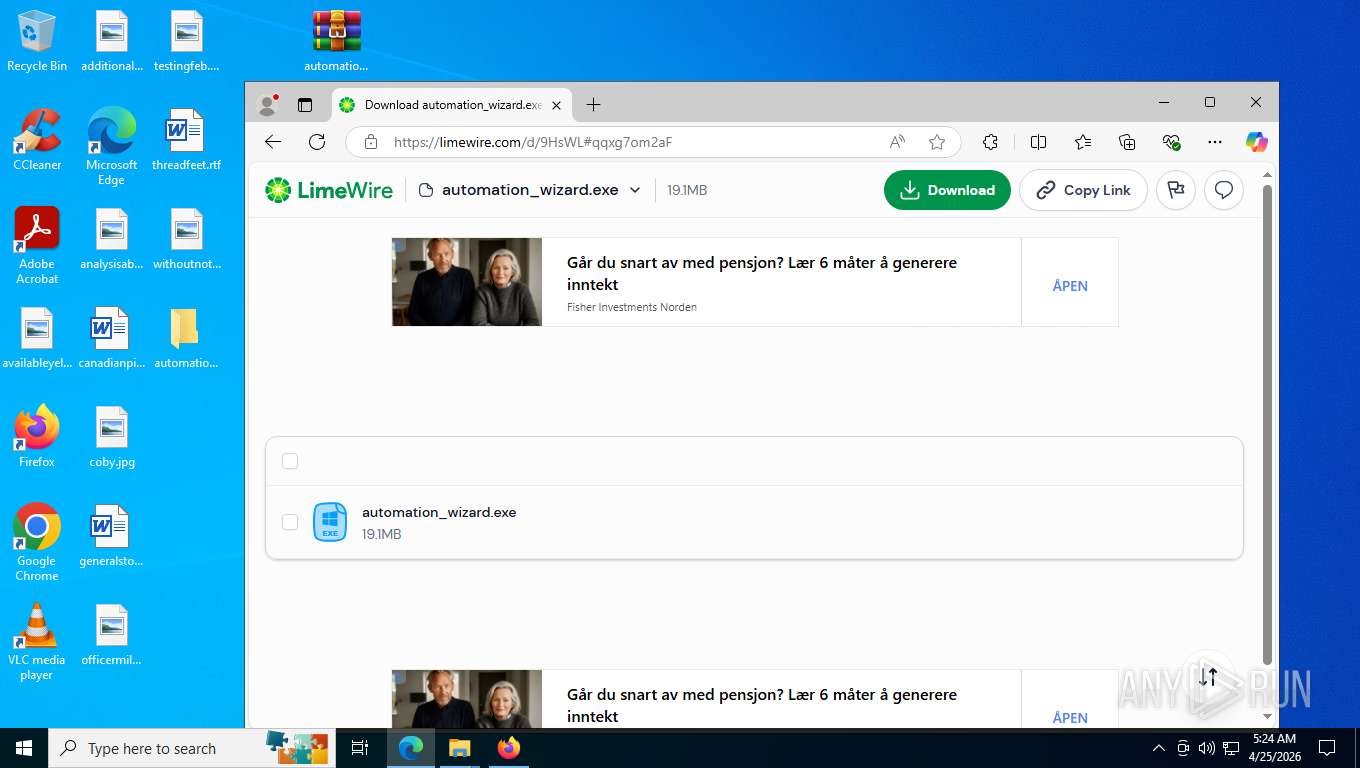Select the automatio... folder on the desktop
Screen dimensions: 1360x768
pyautogui.click(x=186, y=339)
